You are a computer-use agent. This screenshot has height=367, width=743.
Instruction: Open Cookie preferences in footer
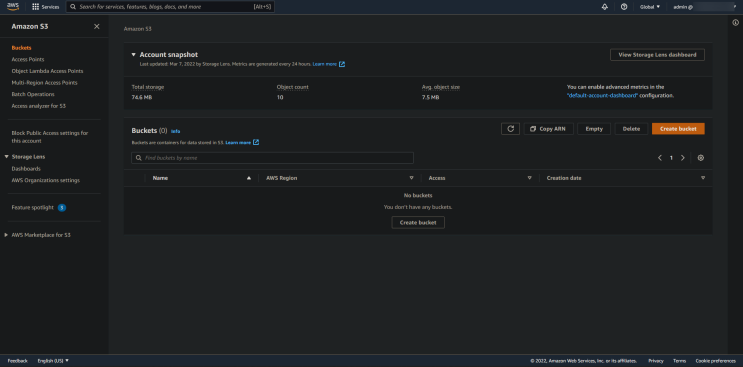[x=716, y=361]
